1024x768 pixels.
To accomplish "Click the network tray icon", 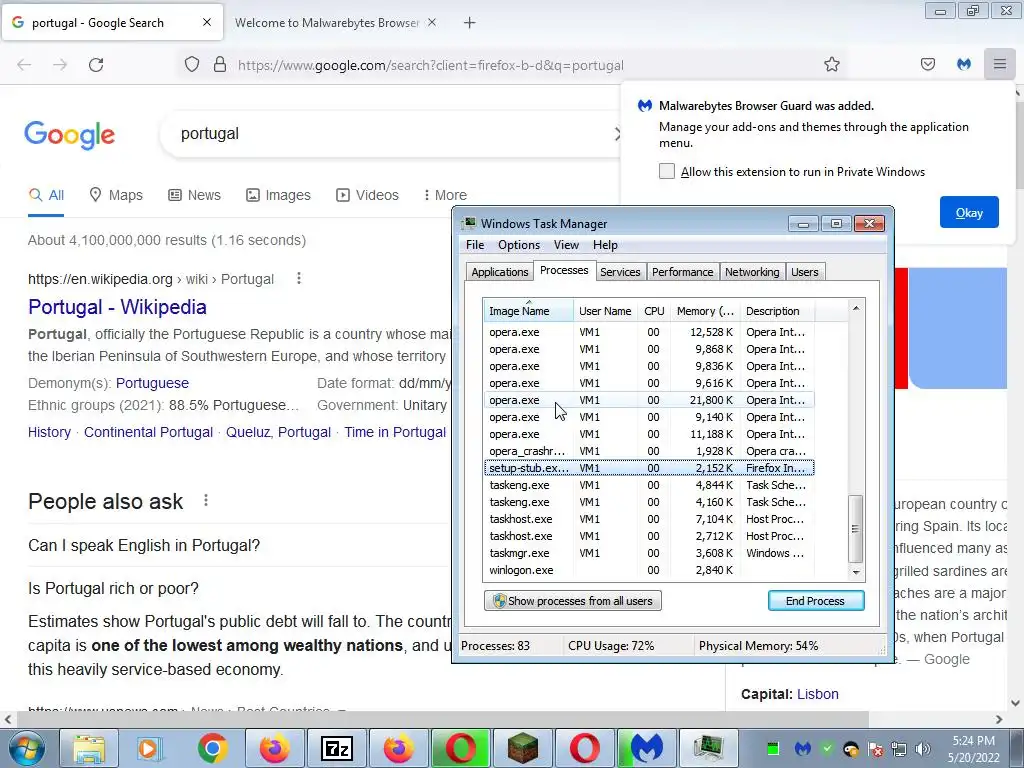I will point(899,749).
